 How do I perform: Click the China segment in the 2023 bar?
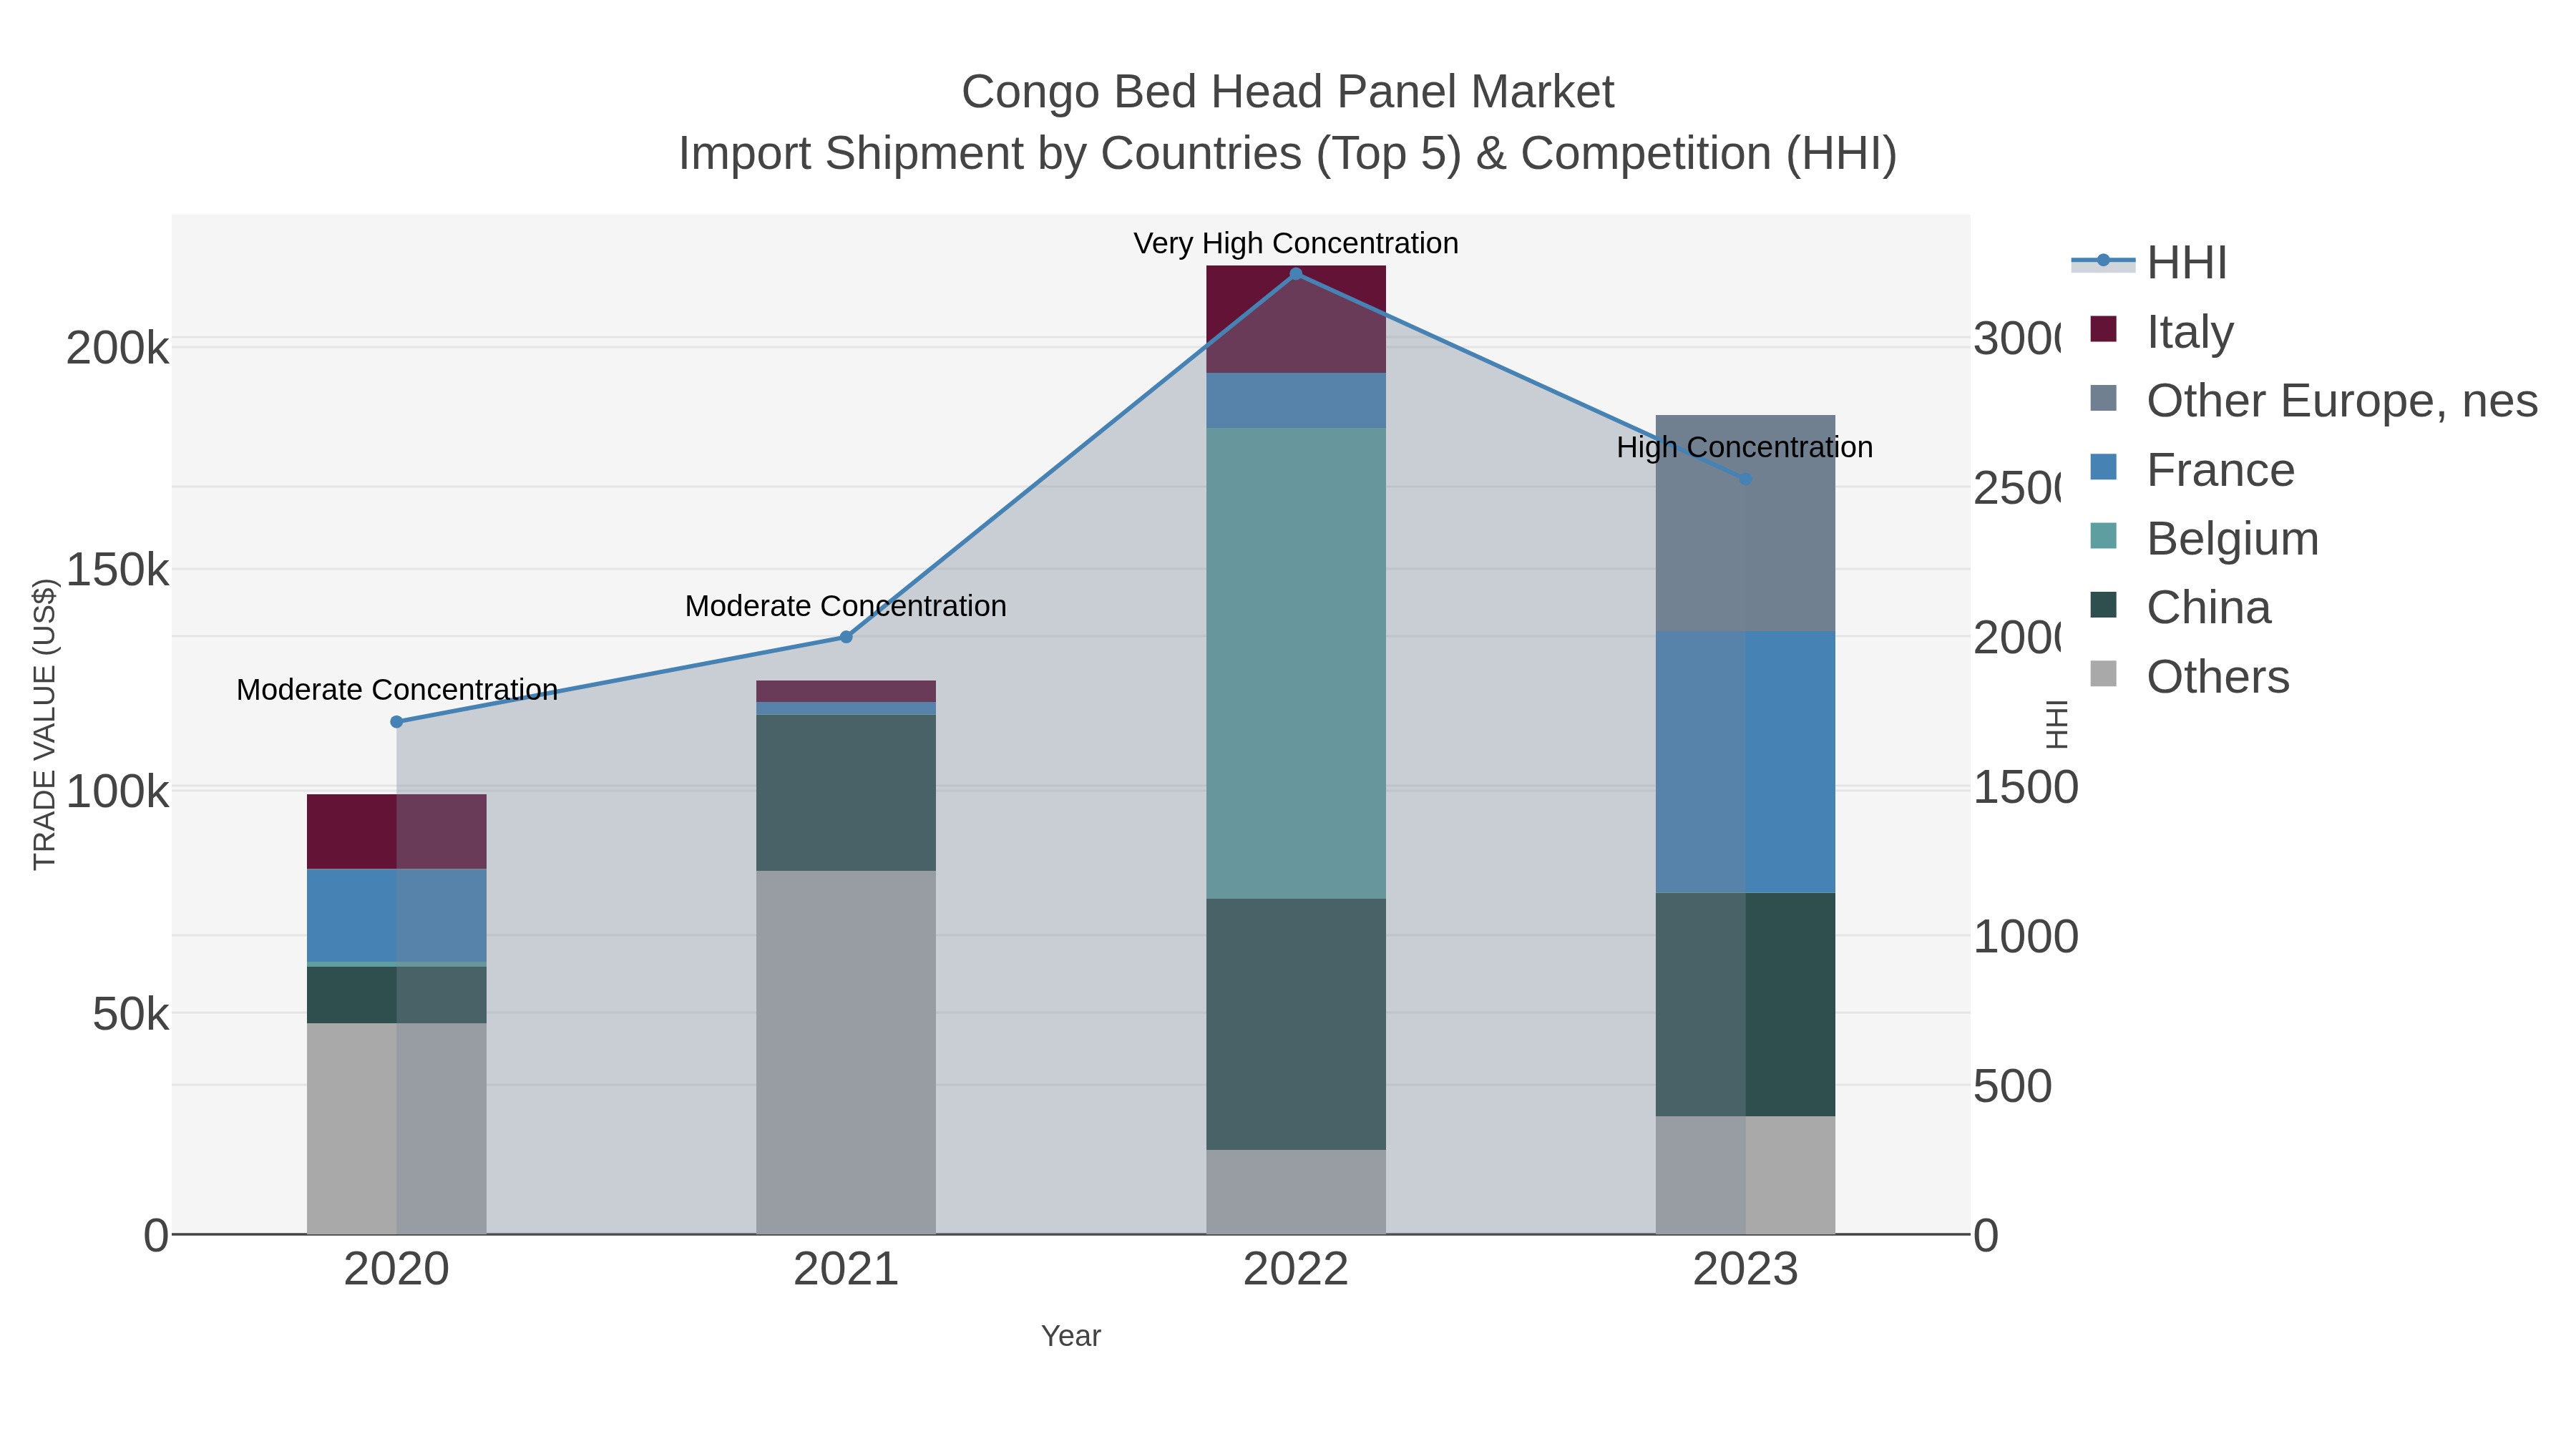tap(1746, 1005)
